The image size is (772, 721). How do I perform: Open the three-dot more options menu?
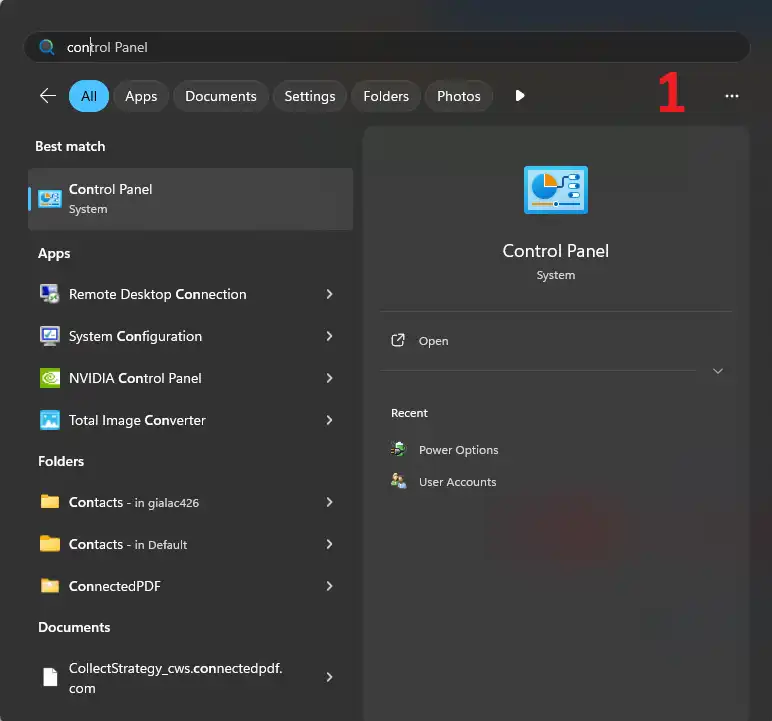(732, 96)
